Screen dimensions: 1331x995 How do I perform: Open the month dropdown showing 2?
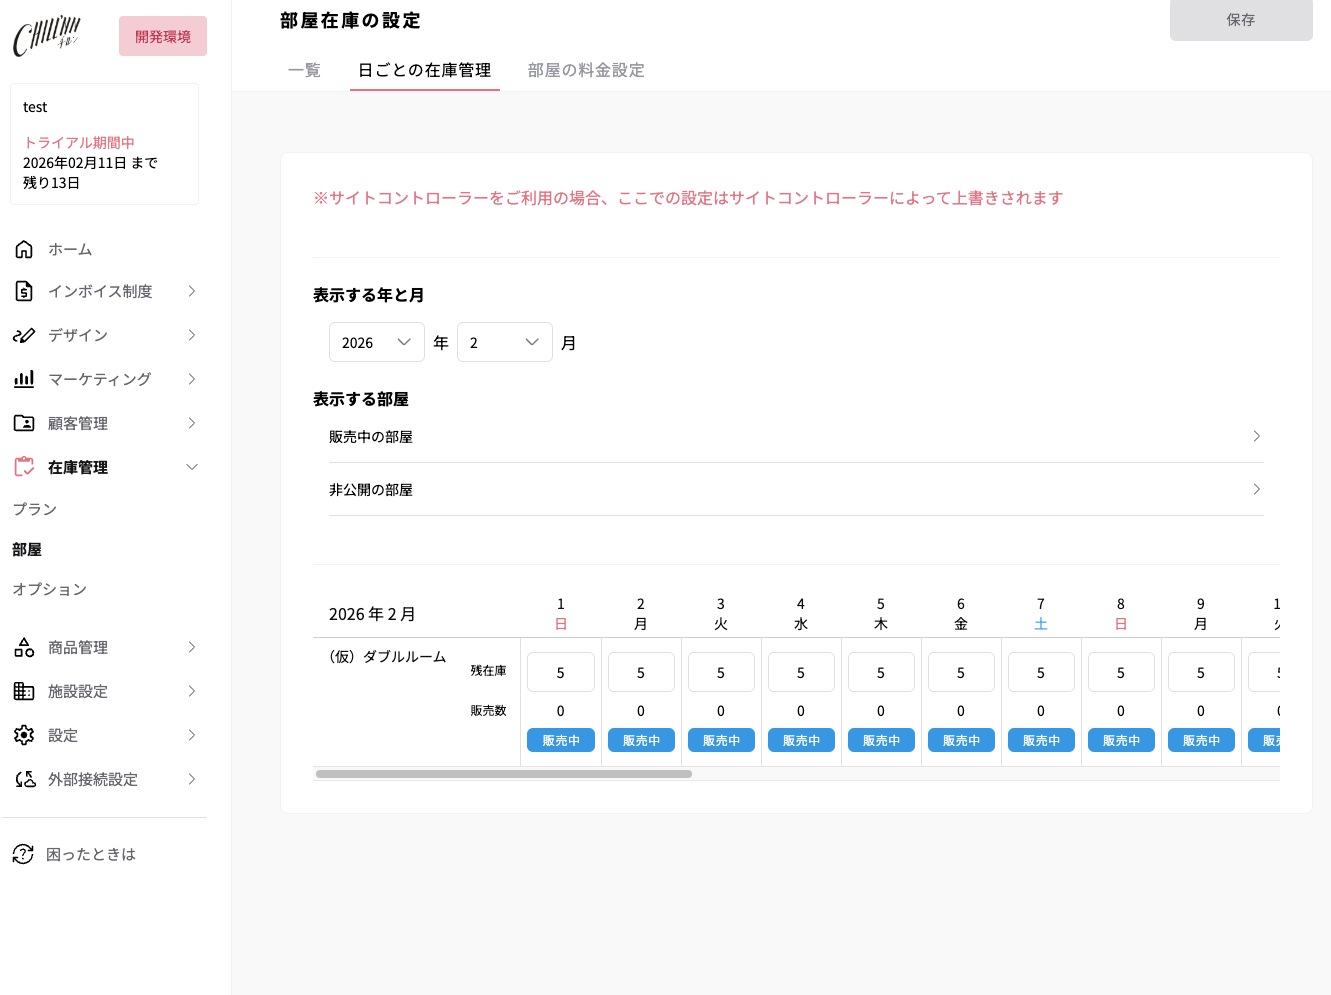coord(505,342)
